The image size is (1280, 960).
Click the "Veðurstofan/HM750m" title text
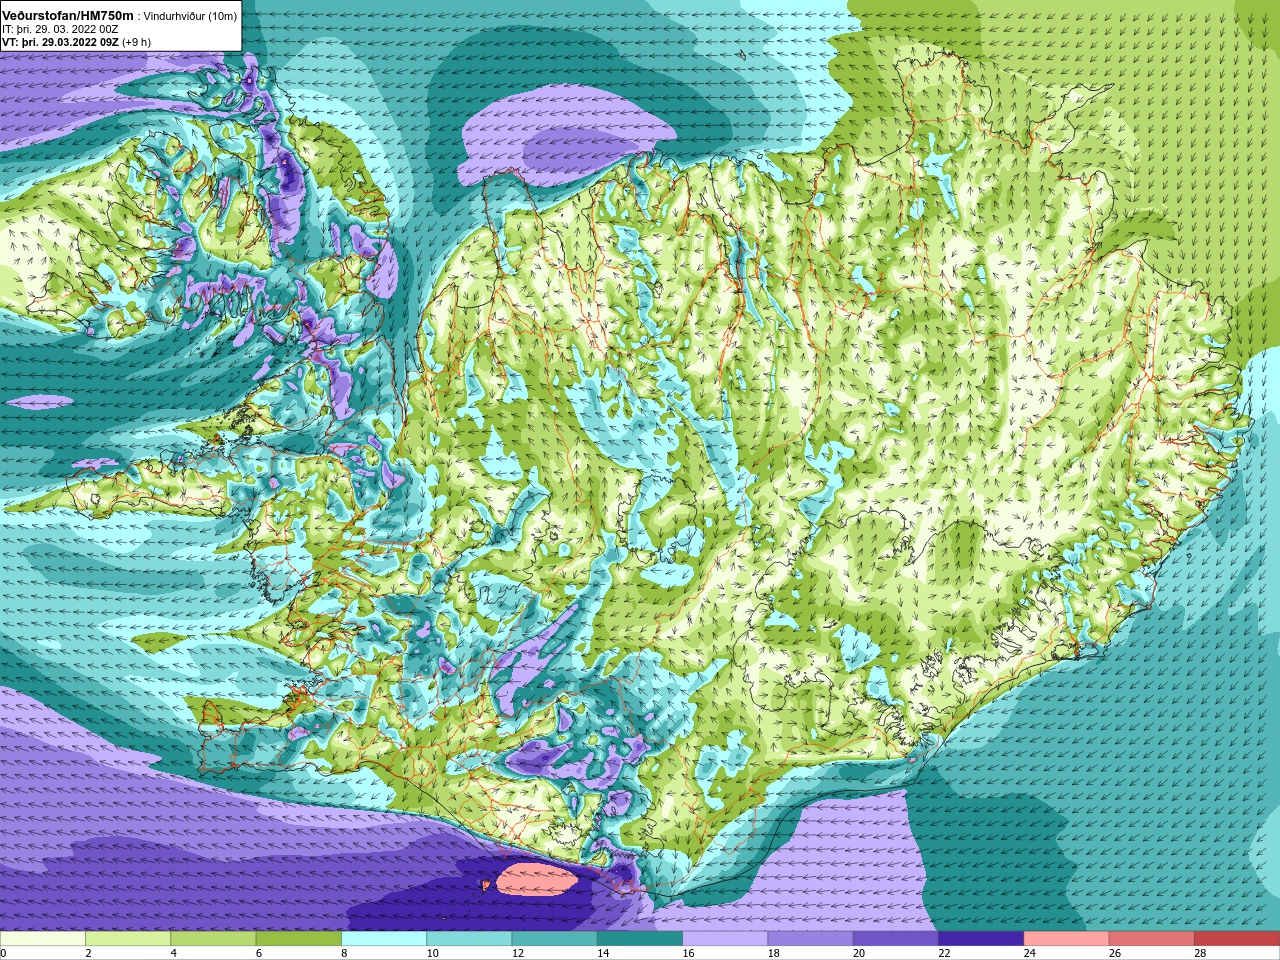[x=68, y=15]
